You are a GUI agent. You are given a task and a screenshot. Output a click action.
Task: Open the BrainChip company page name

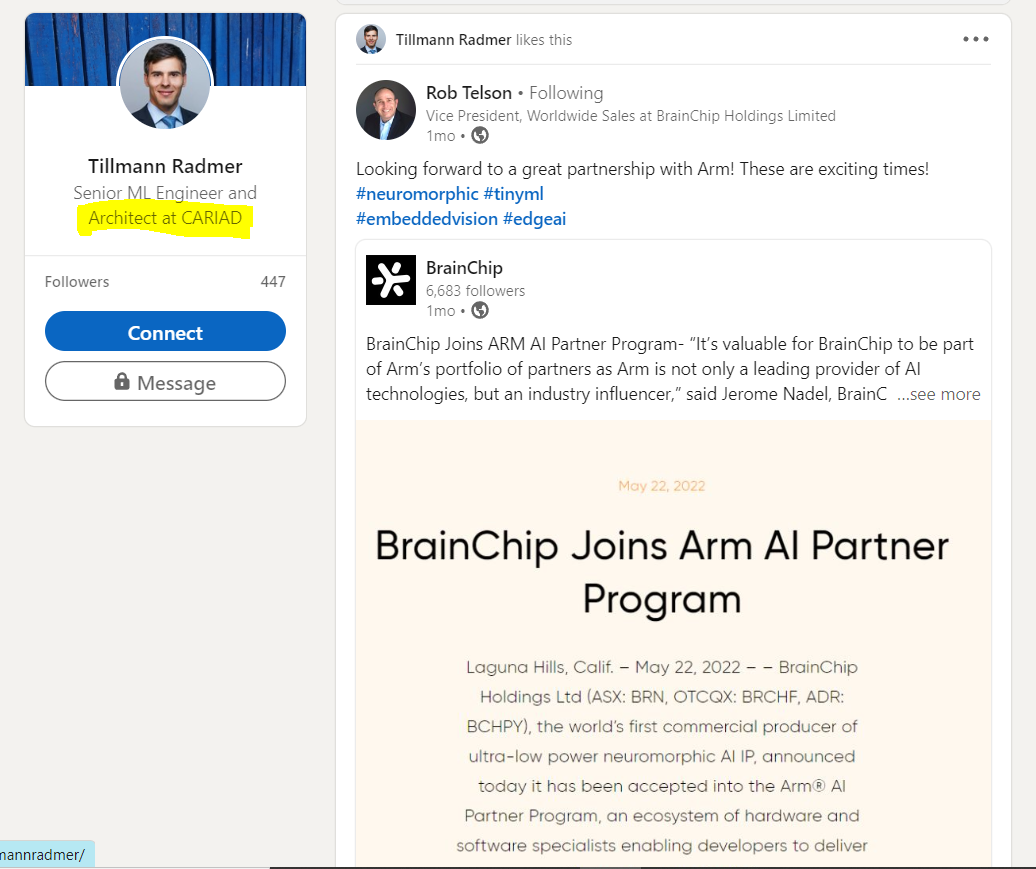[464, 268]
